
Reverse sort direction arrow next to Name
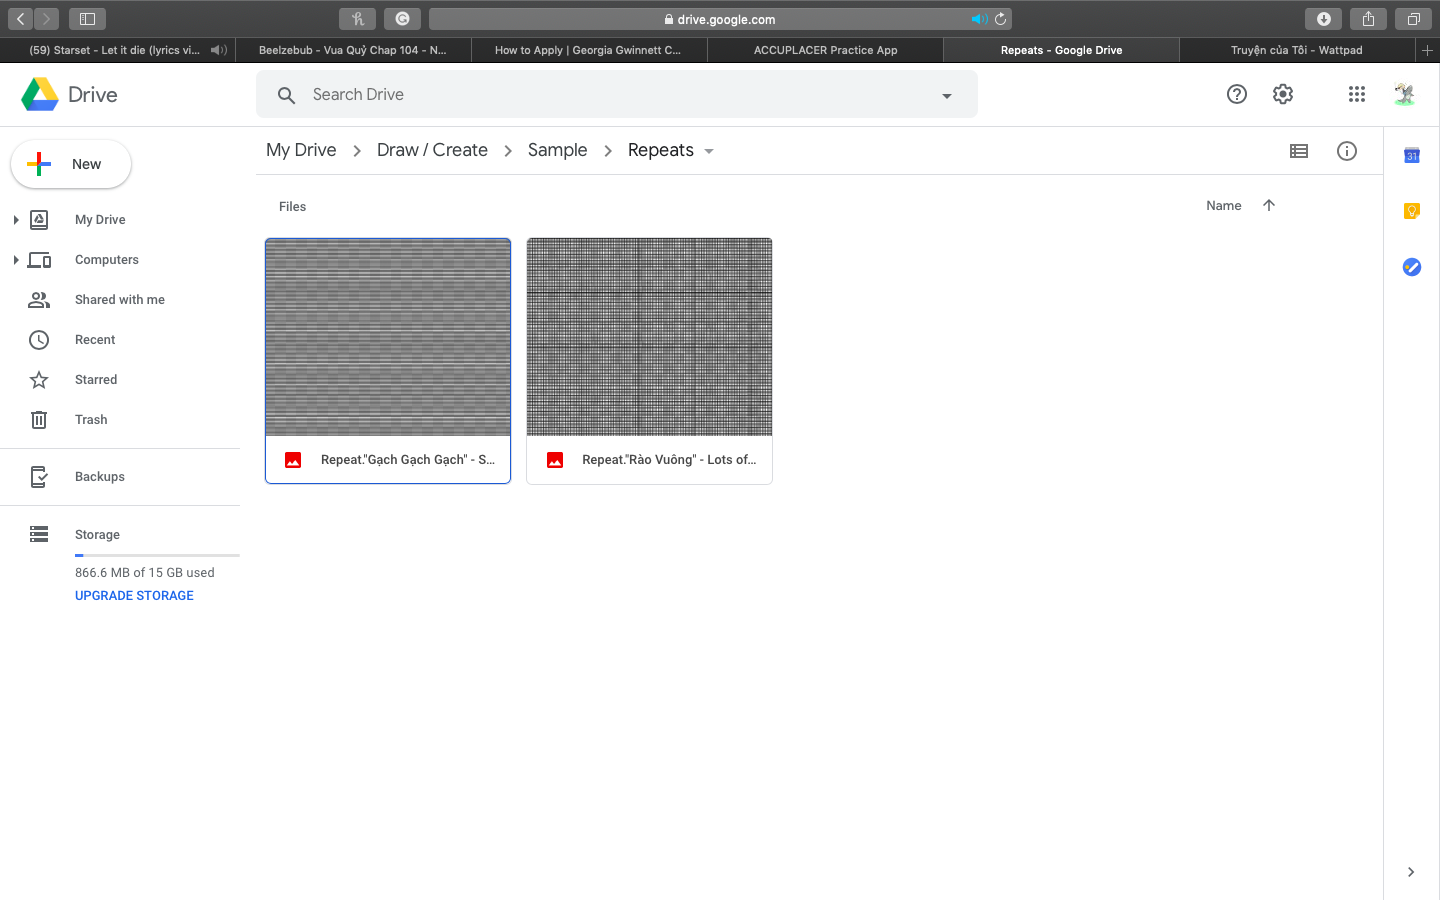[1269, 205]
